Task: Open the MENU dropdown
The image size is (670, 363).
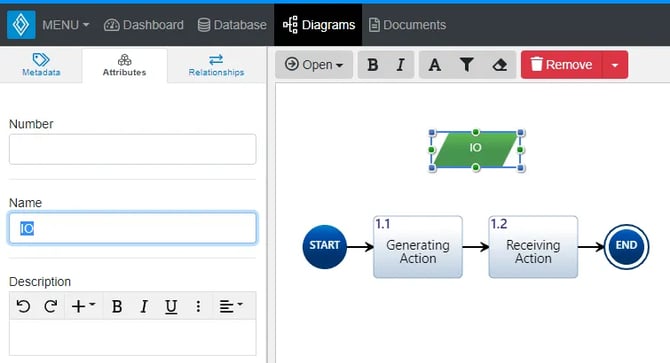Action: pos(65,25)
